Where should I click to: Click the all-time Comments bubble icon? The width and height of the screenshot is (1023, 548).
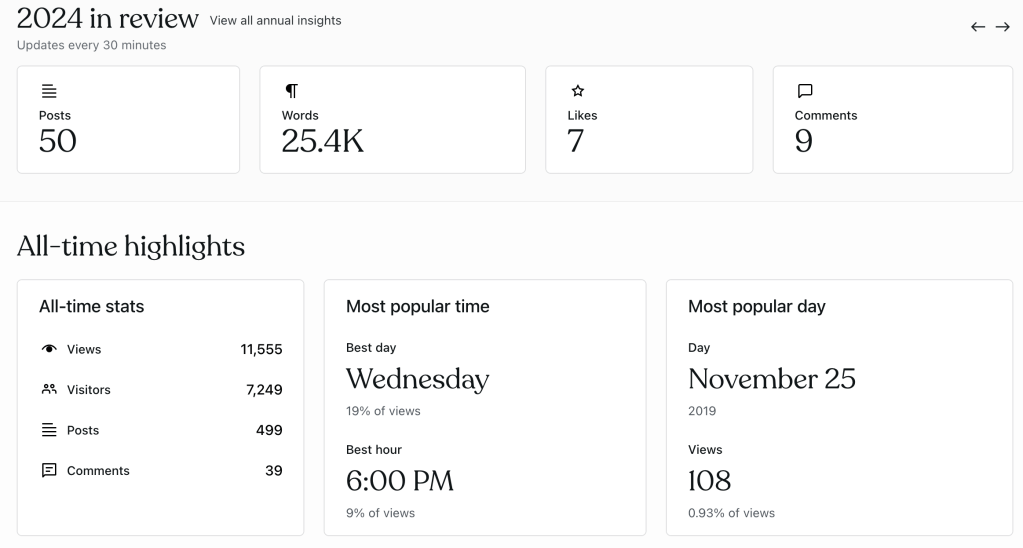(49, 470)
